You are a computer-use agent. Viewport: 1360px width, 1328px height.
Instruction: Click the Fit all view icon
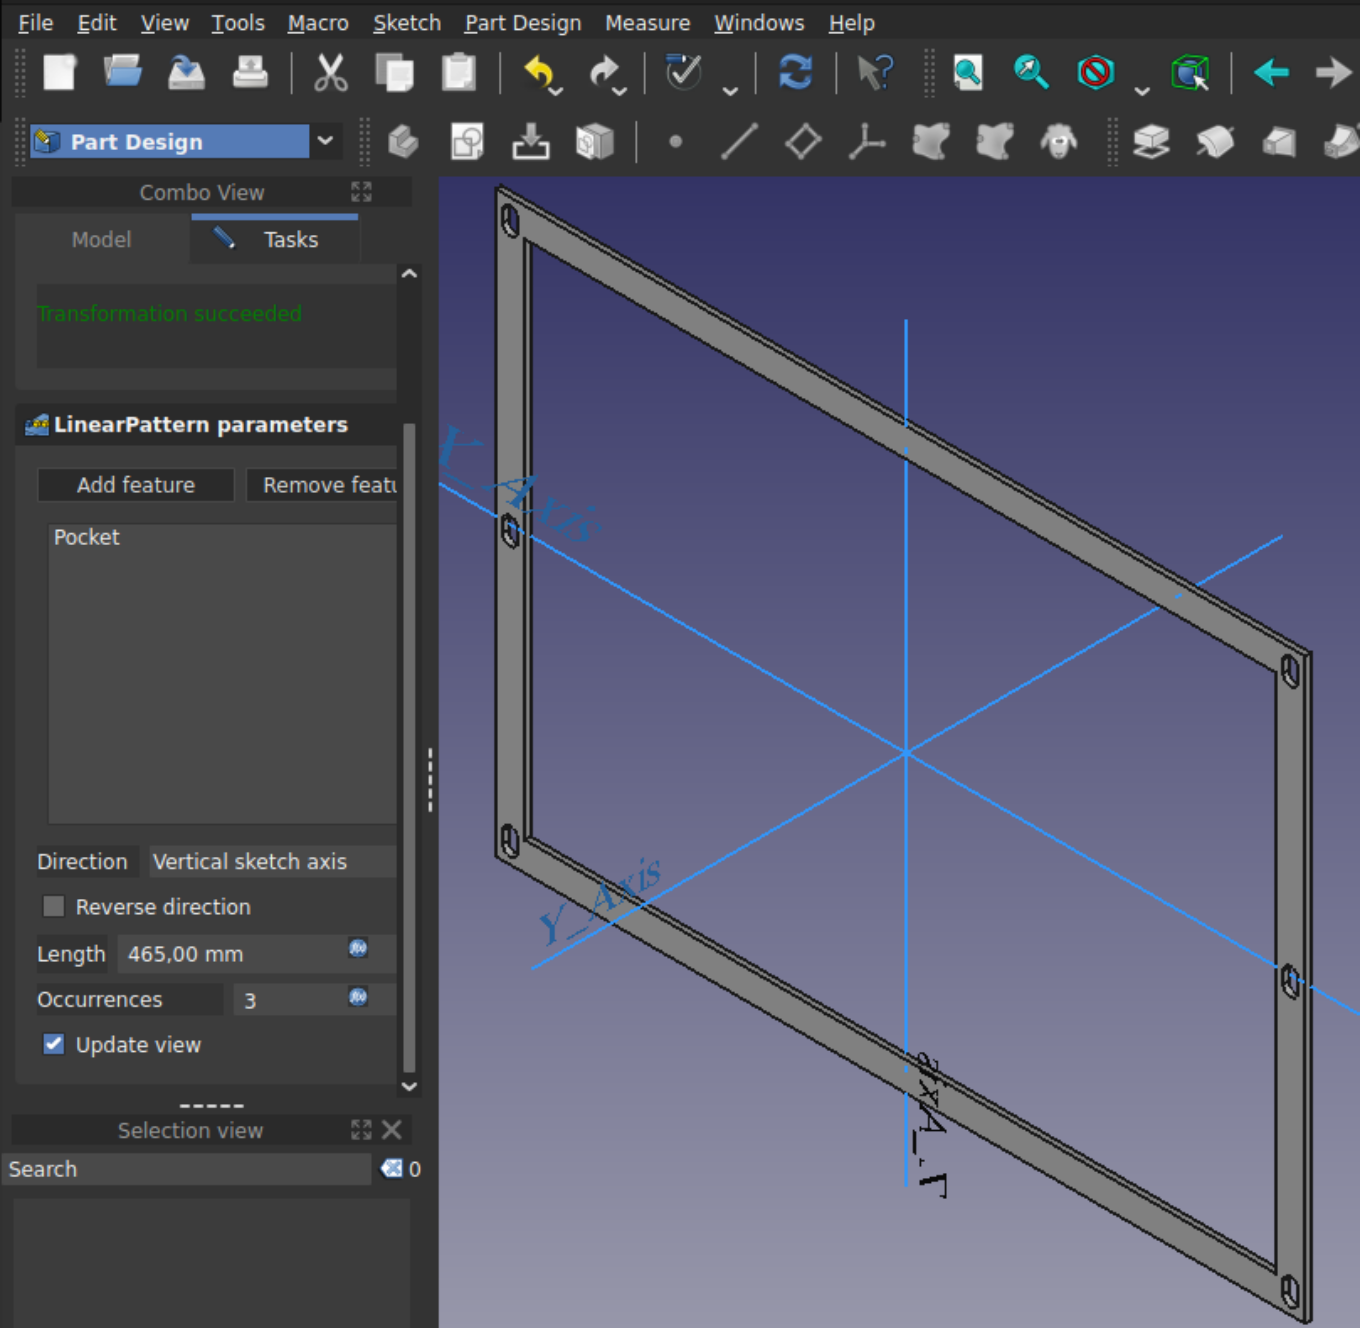point(967,73)
